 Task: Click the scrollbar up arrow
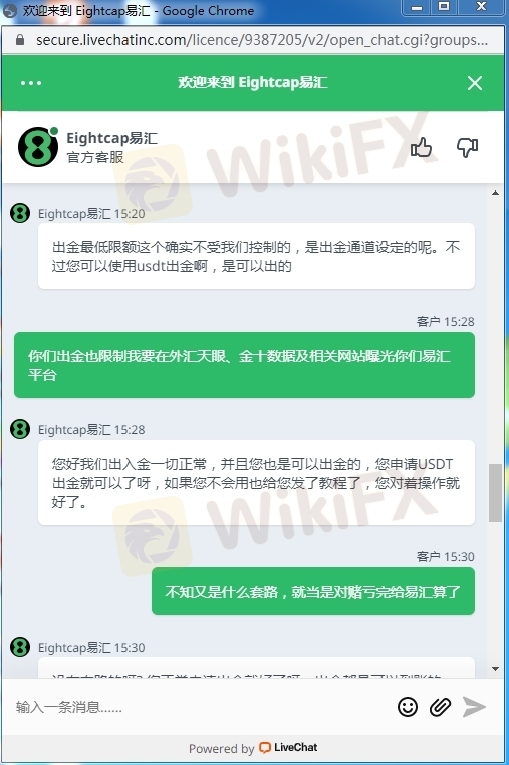(495, 193)
